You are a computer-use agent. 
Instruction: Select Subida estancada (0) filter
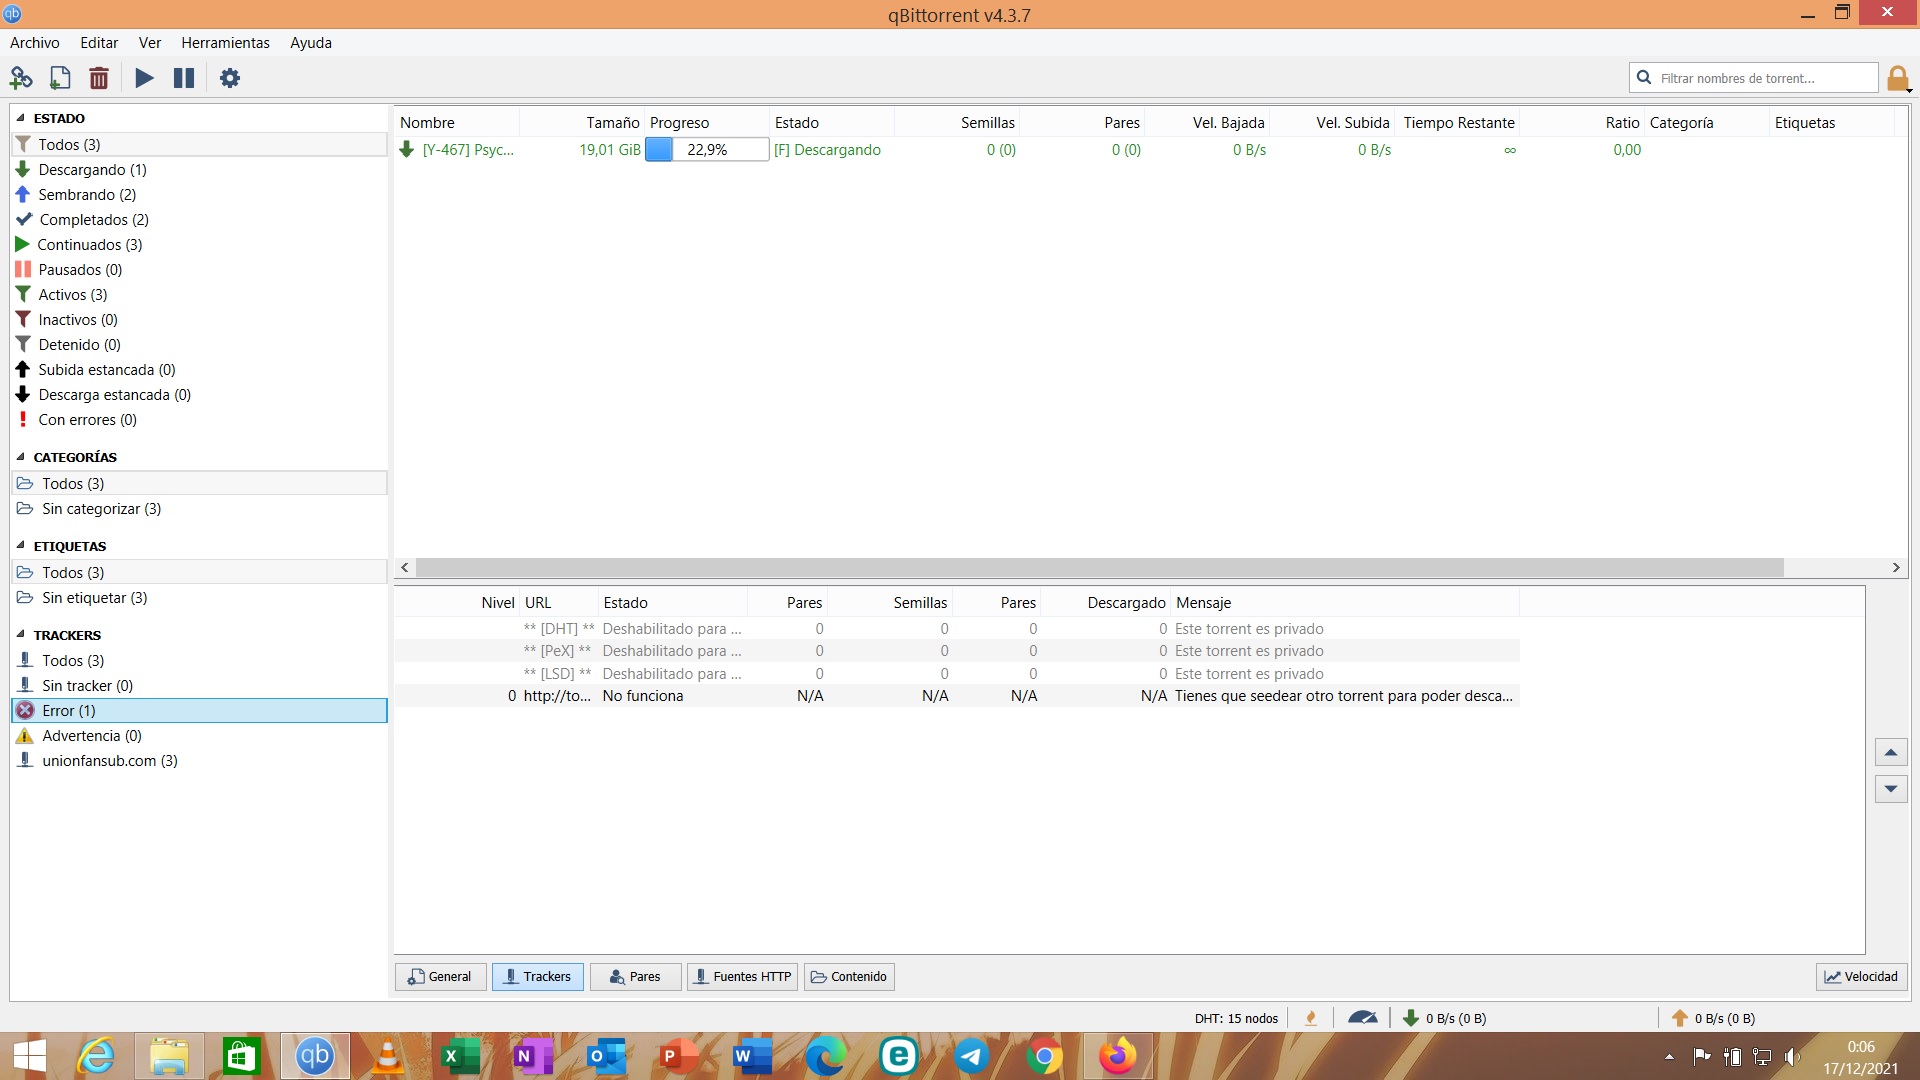tap(199, 370)
